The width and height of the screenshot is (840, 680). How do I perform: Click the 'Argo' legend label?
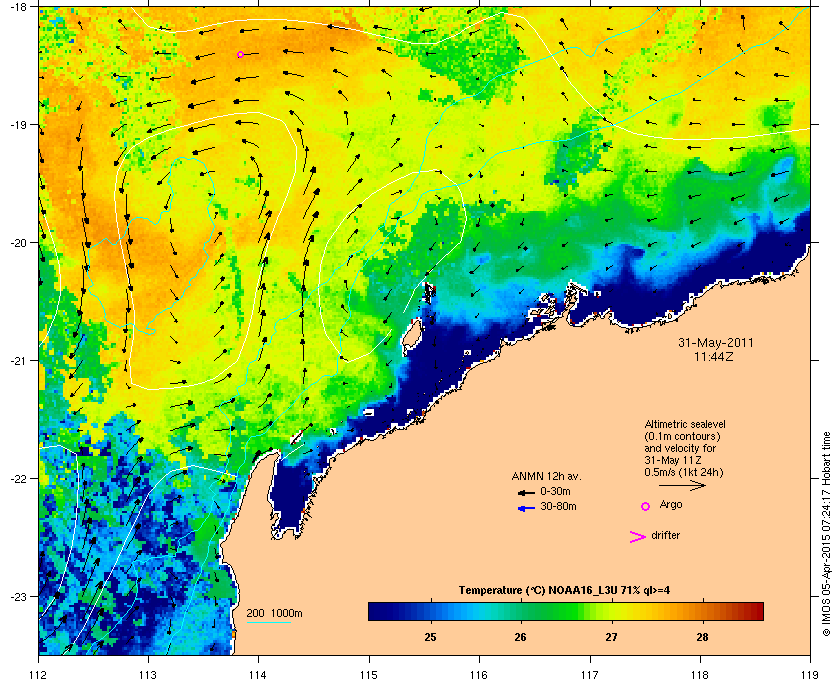pos(671,505)
